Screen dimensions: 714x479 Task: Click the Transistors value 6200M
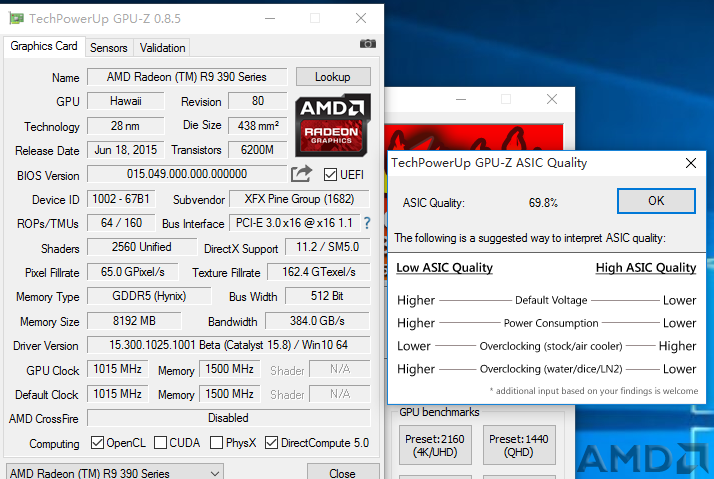coord(258,149)
